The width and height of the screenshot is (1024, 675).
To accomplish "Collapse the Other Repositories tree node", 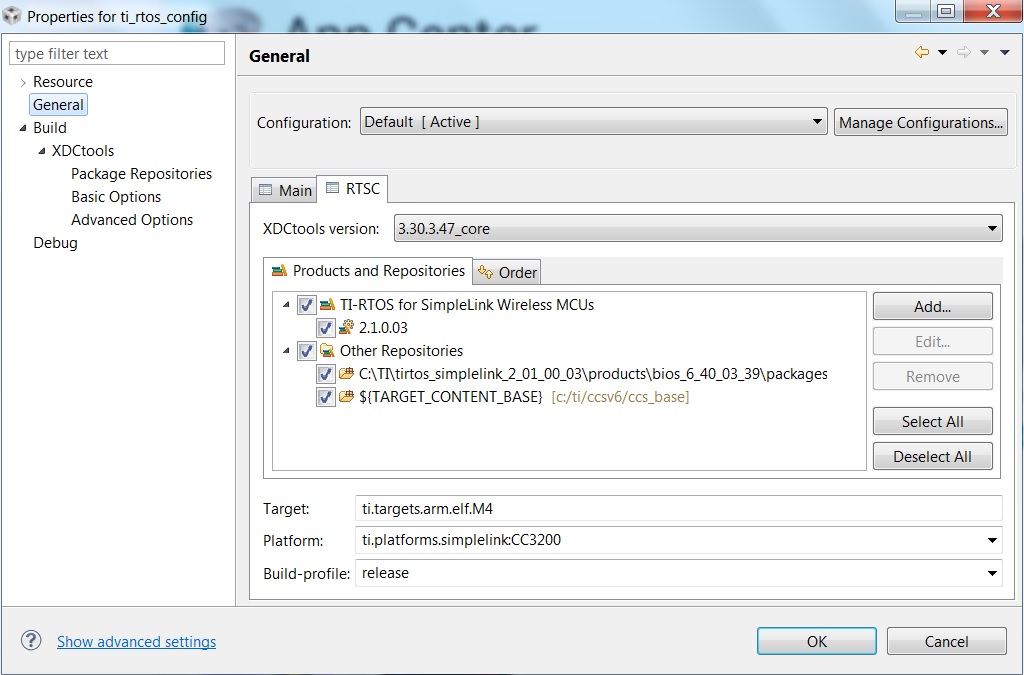I will tap(286, 351).
